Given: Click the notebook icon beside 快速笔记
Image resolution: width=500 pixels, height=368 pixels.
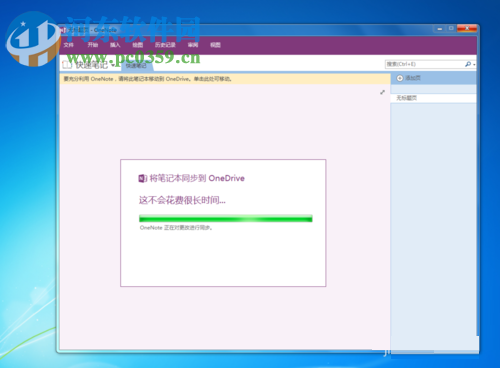Looking at the screenshot, I should click(x=67, y=65).
